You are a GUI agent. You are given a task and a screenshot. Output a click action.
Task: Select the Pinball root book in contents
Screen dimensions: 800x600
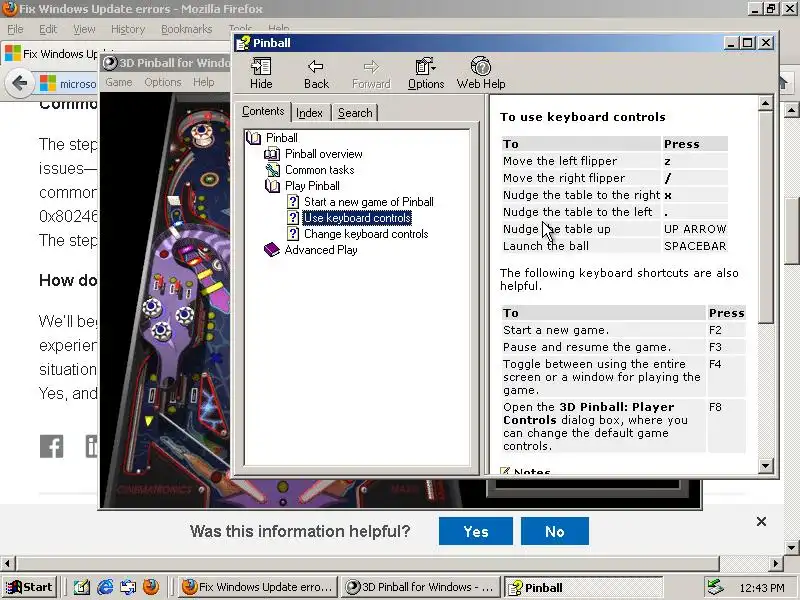coord(282,138)
